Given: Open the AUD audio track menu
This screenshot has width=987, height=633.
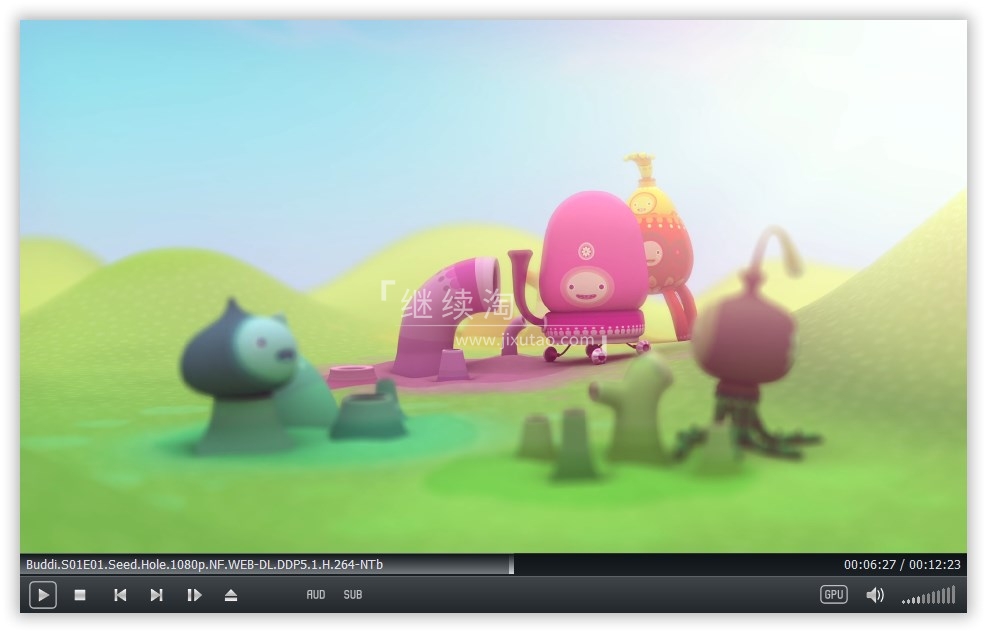Looking at the screenshot, I should [316, 595].
